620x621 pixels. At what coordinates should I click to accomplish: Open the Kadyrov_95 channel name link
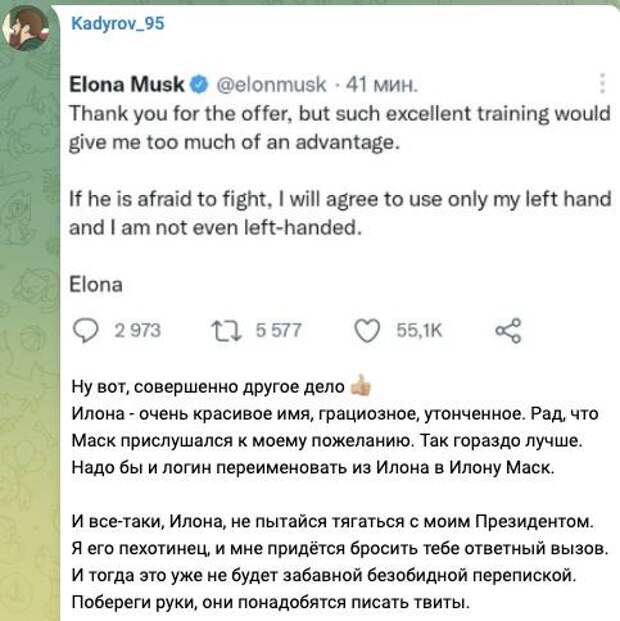click(118, 23)
